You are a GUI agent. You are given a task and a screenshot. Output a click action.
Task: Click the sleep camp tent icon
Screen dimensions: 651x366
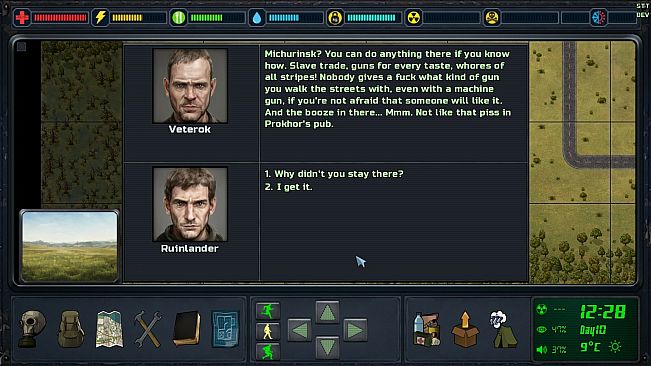(x=503, y=330)
